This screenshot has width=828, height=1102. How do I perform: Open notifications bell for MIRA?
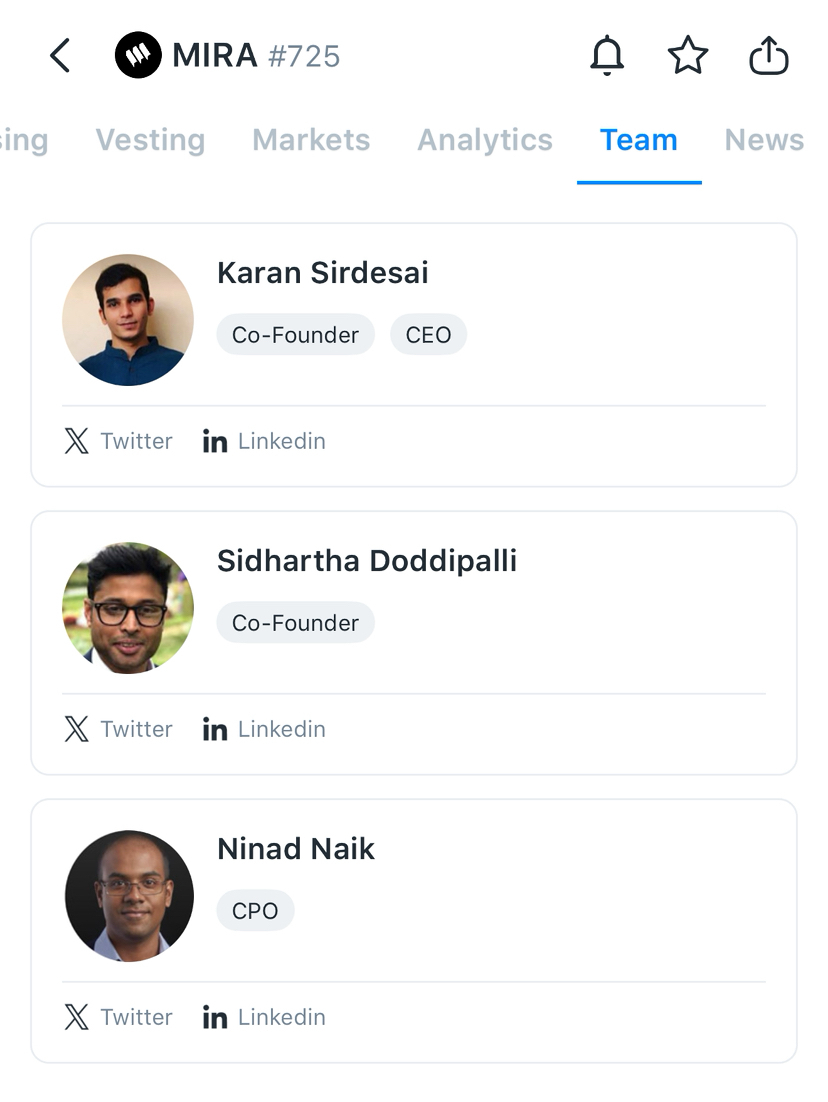pos(607,56)
